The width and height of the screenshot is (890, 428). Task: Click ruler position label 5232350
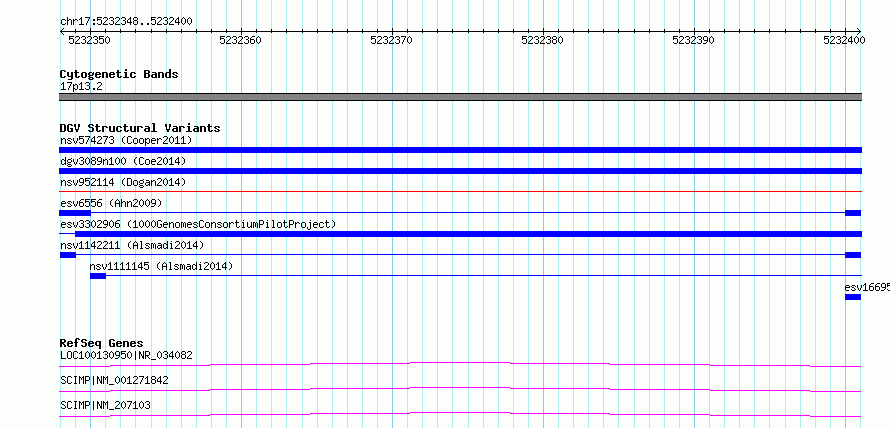tap(89, 40)
